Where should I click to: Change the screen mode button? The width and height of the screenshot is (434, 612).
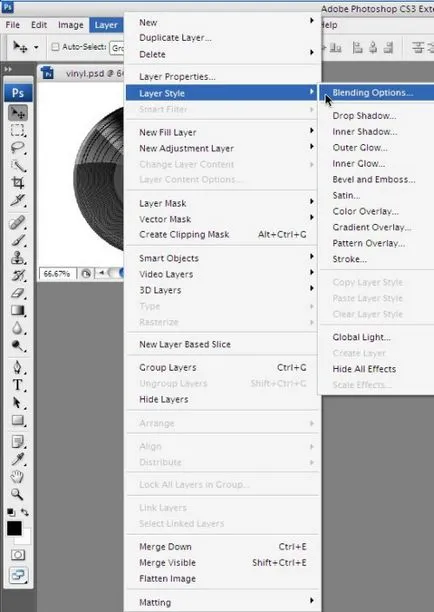(18, 575)
